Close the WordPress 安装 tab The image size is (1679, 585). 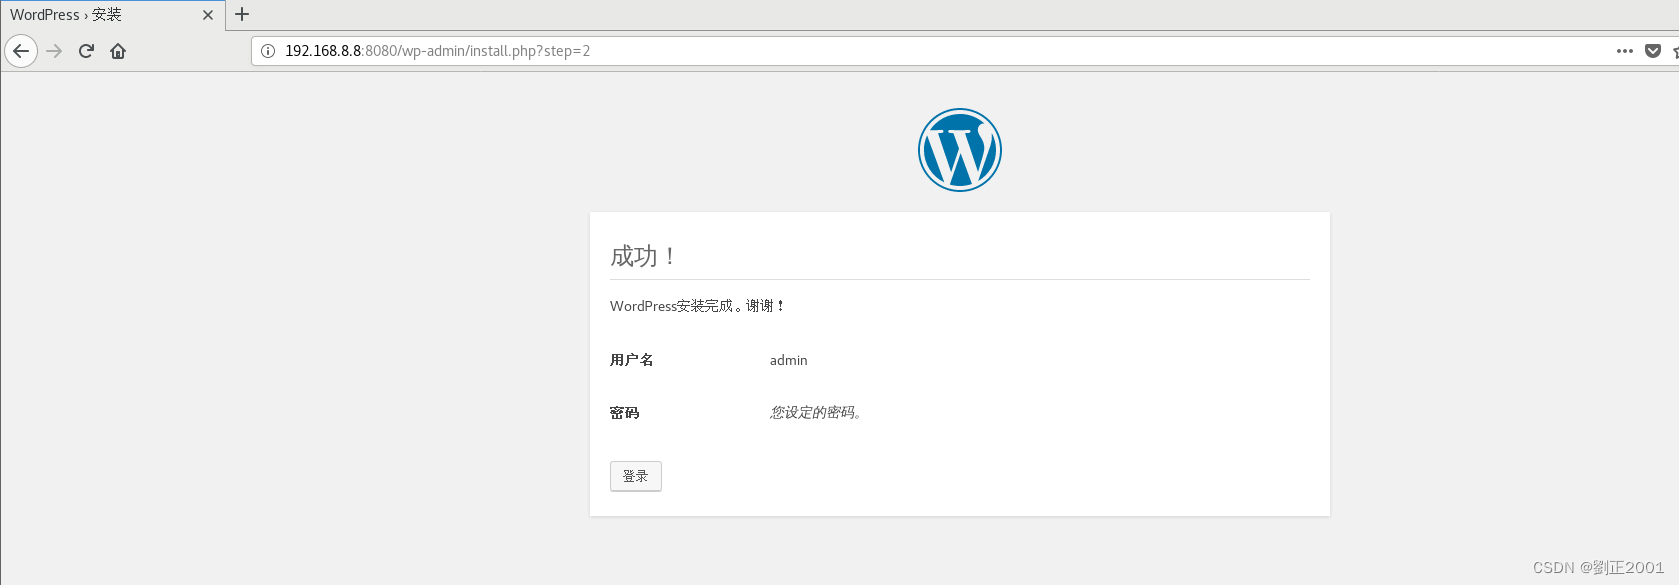pyautogui.click(x=208, y=15)
